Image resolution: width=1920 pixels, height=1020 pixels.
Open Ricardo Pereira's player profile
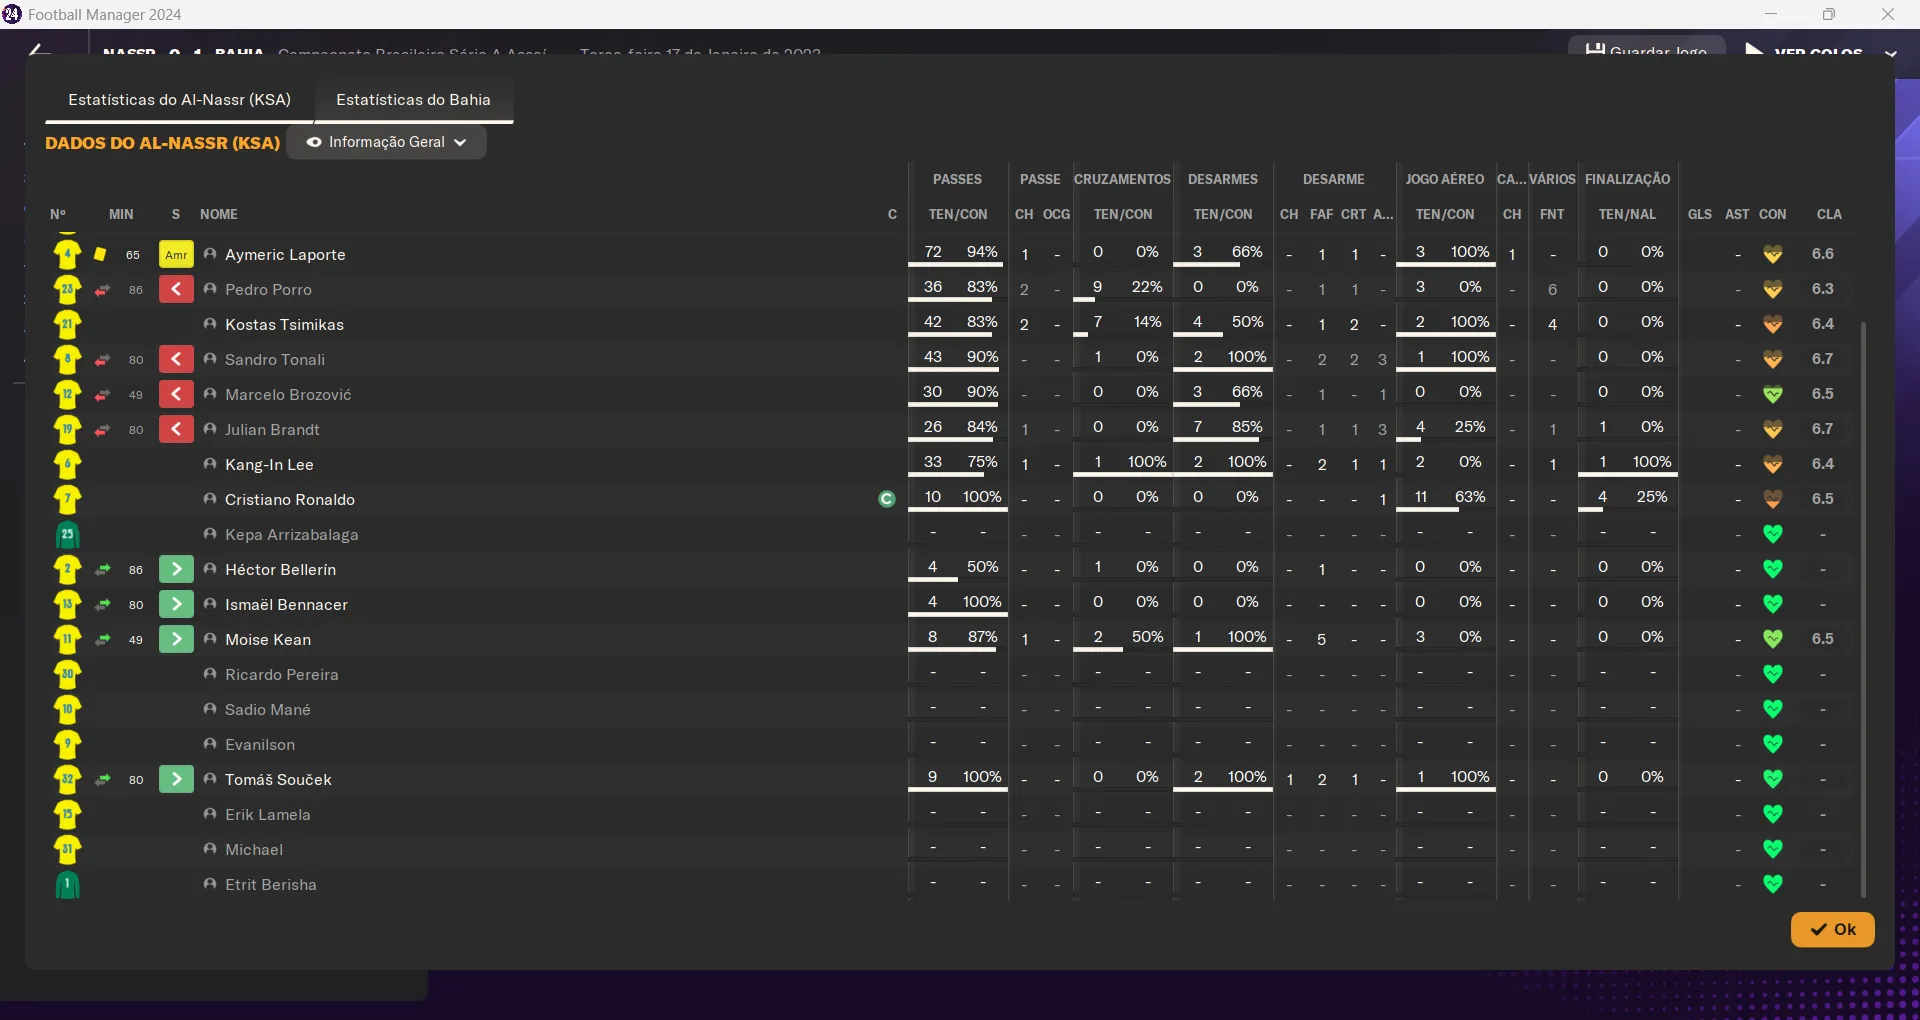tap(282, 675)
